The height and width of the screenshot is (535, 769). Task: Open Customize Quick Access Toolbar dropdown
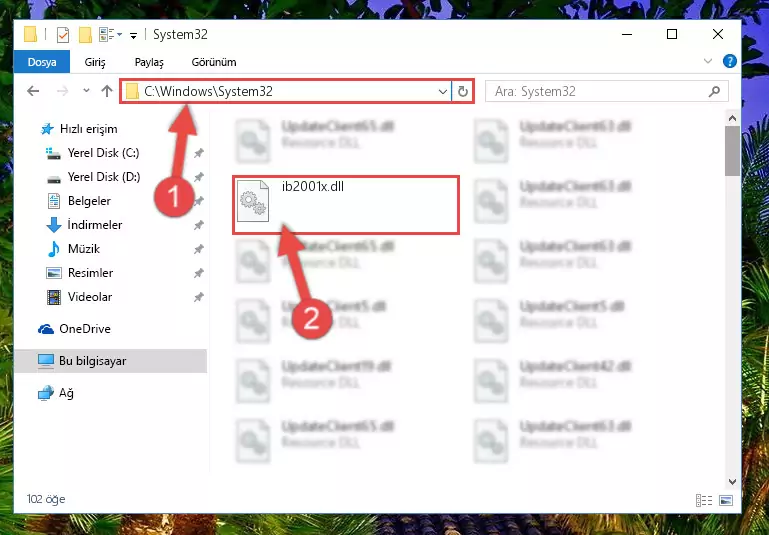click(x=133, y=35)
